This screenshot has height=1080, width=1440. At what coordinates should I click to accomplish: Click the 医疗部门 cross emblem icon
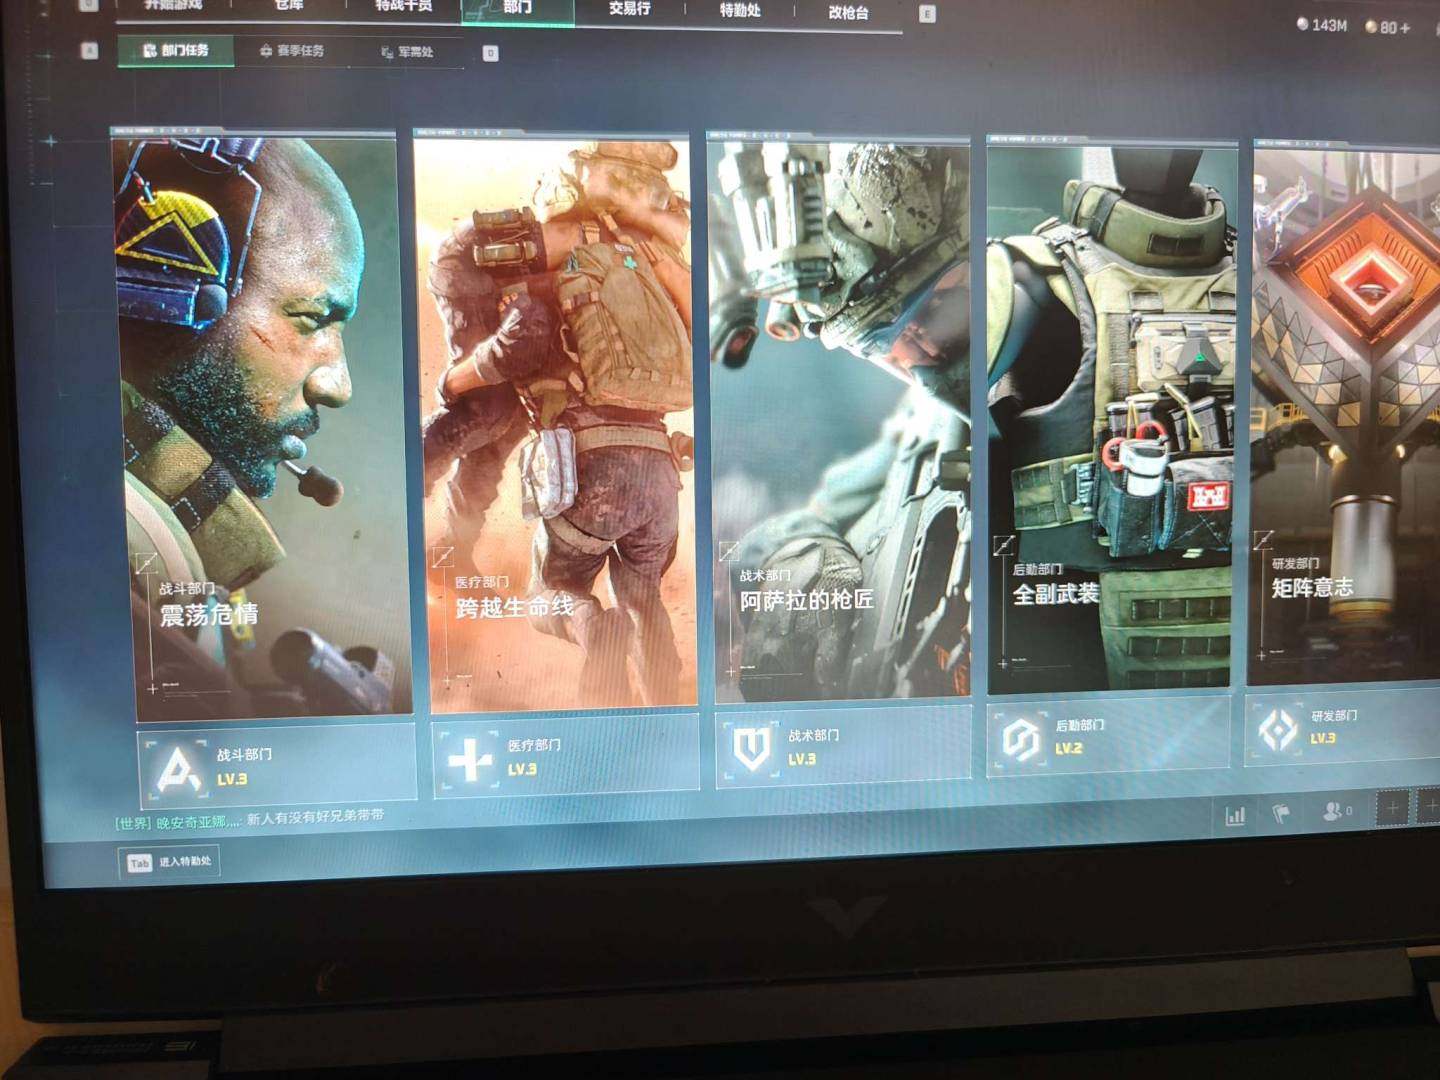tap(469, 760)
